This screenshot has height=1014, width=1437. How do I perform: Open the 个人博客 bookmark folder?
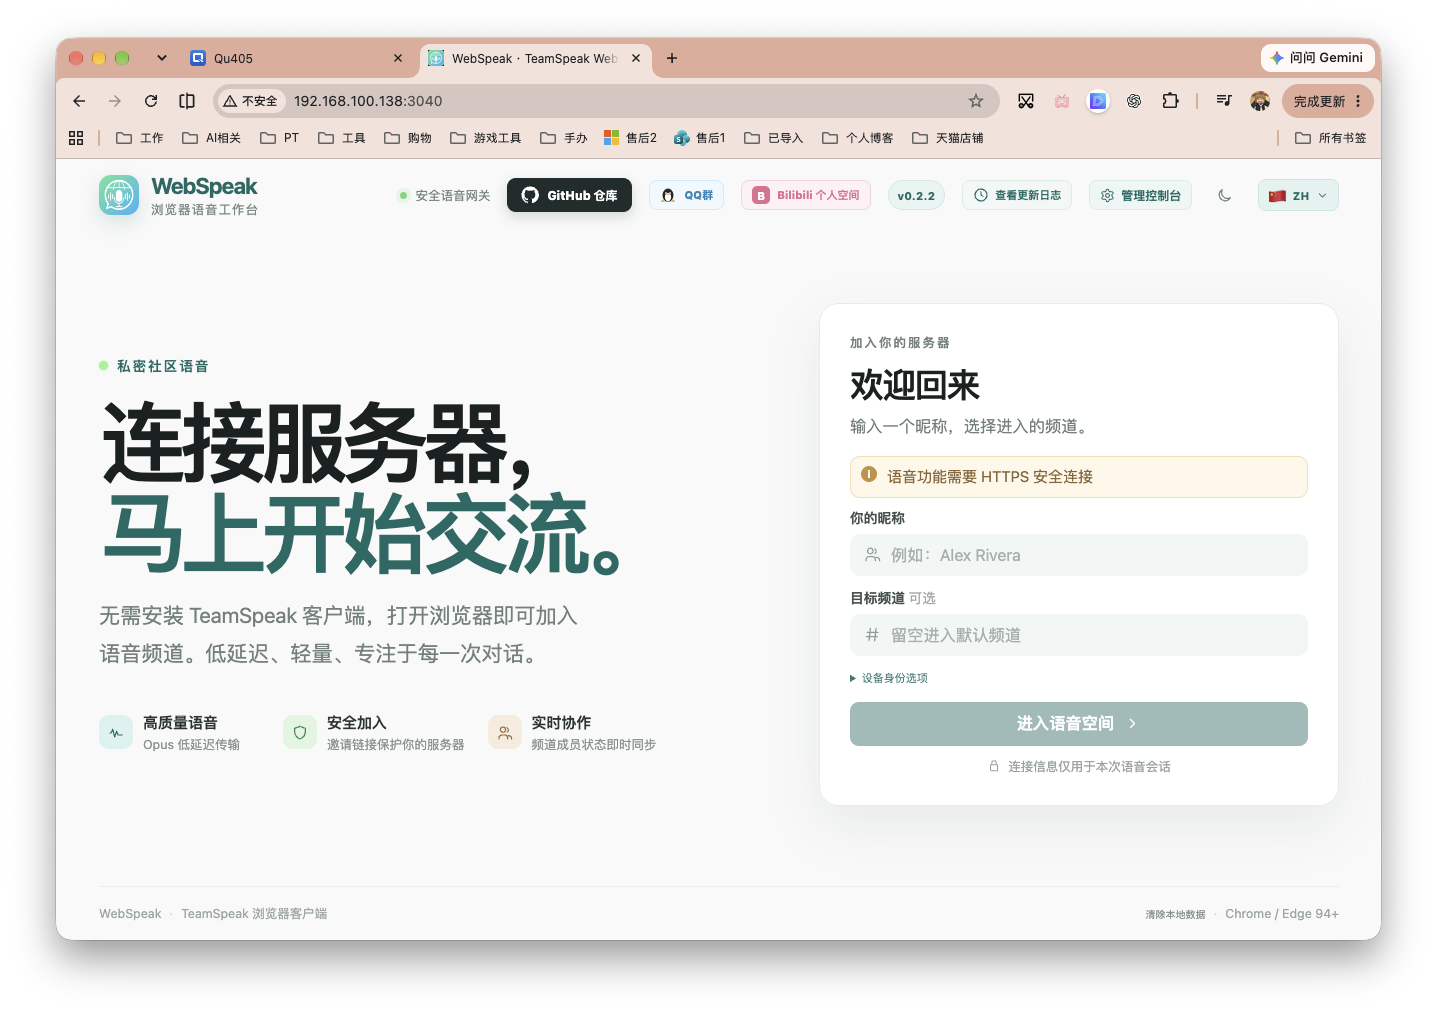pyautogui.click(x=857, y=138)
